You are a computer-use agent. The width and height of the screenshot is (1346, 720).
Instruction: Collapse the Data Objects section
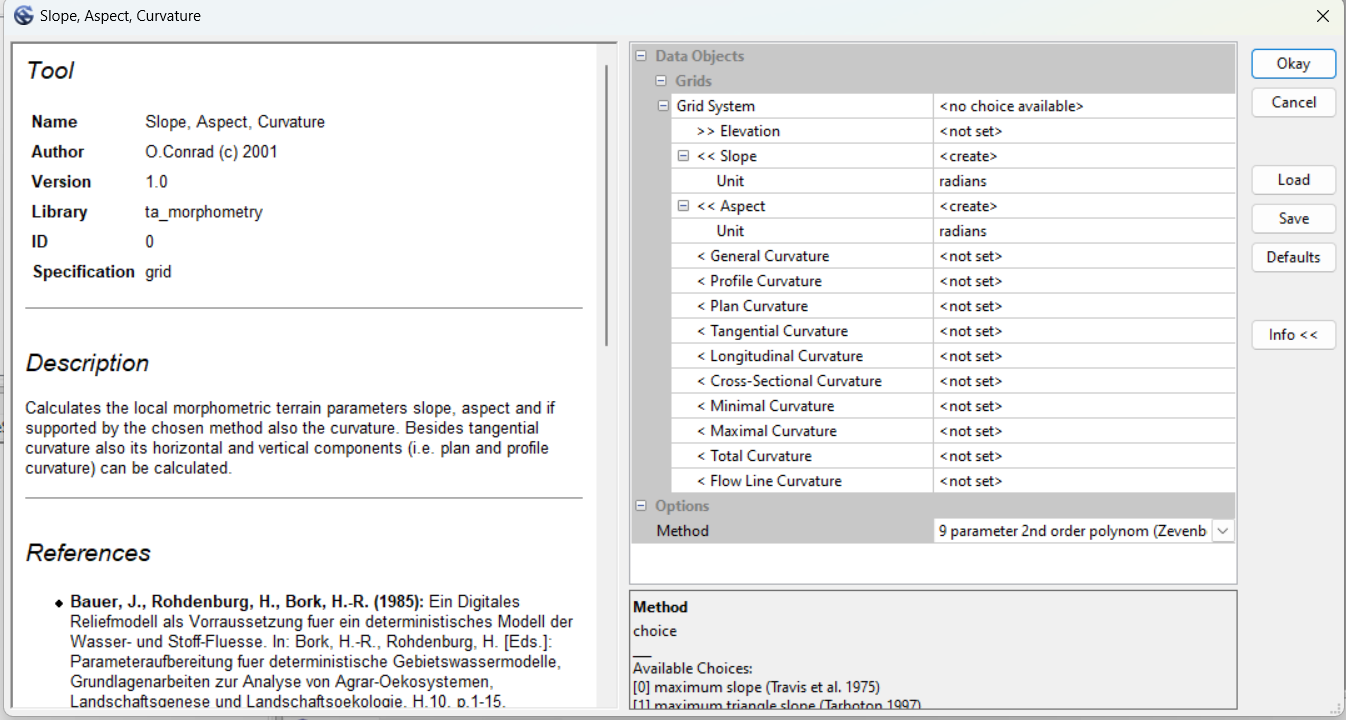click(x=640, y=56)
